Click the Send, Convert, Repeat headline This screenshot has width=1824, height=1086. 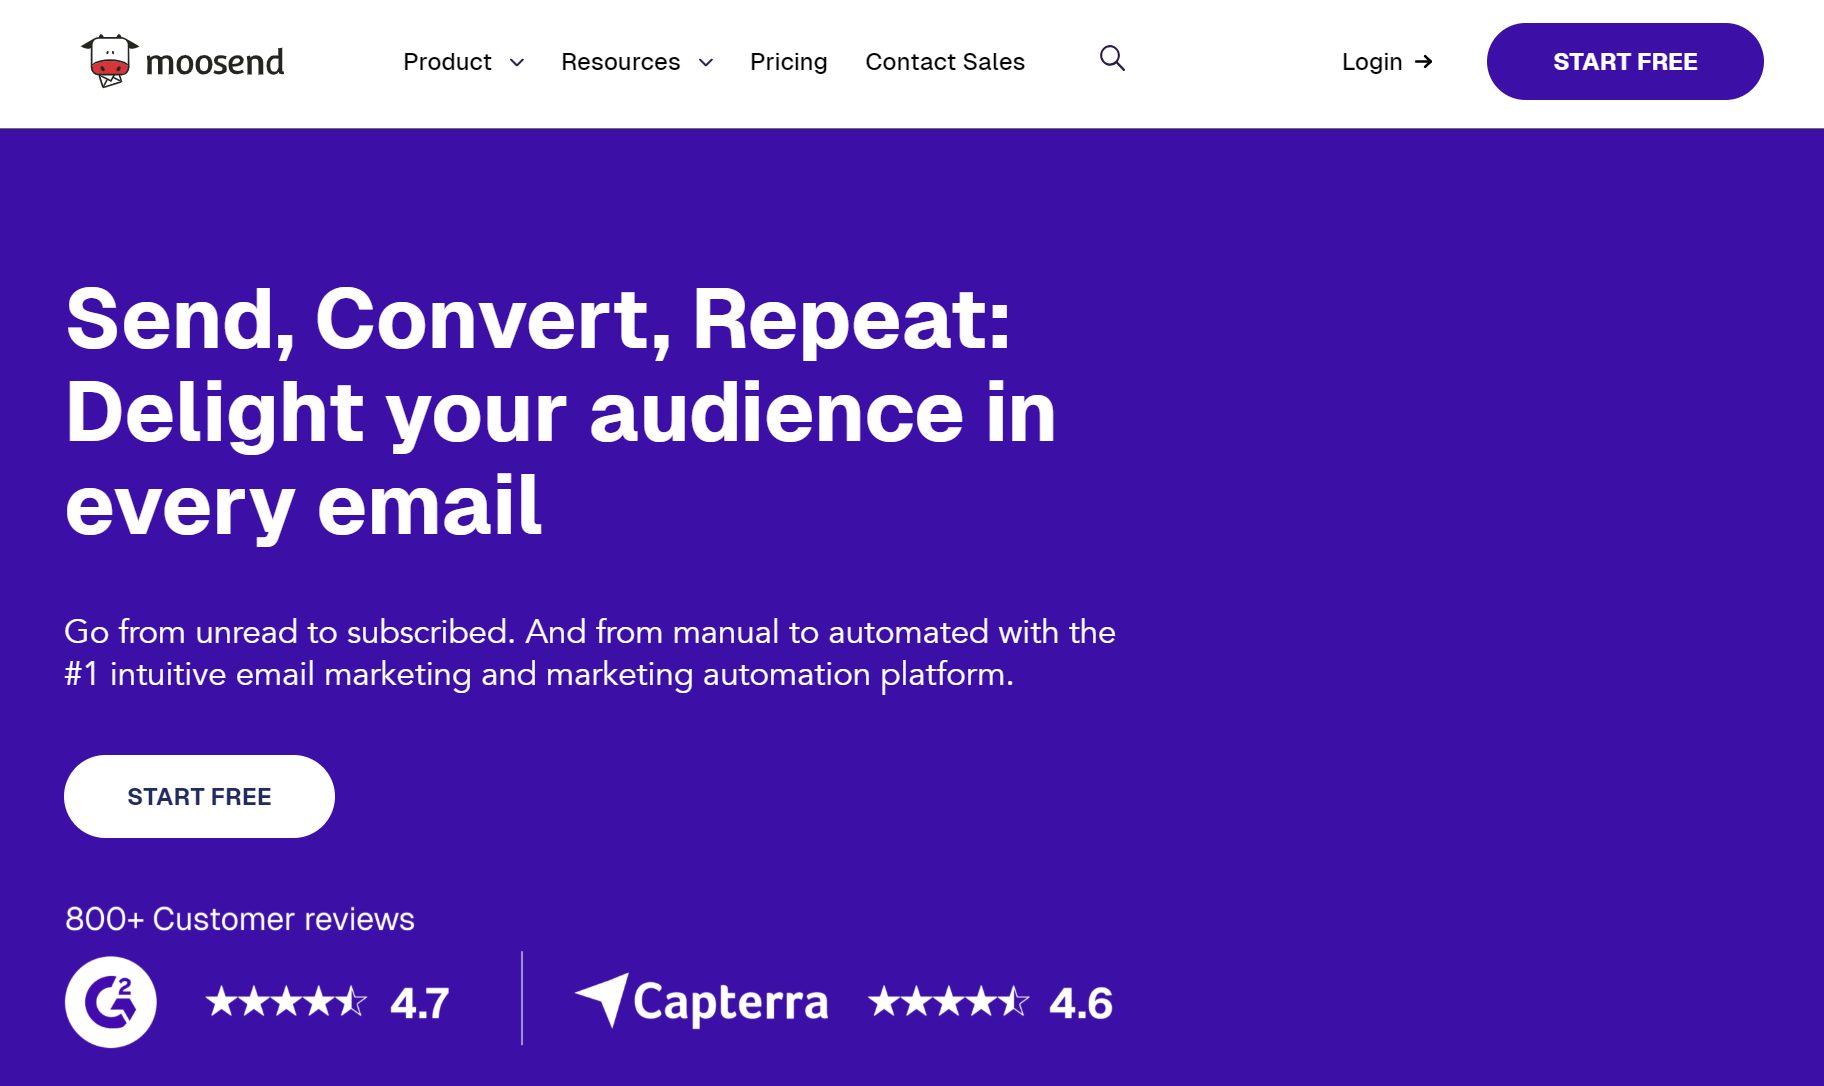(560, 410)
